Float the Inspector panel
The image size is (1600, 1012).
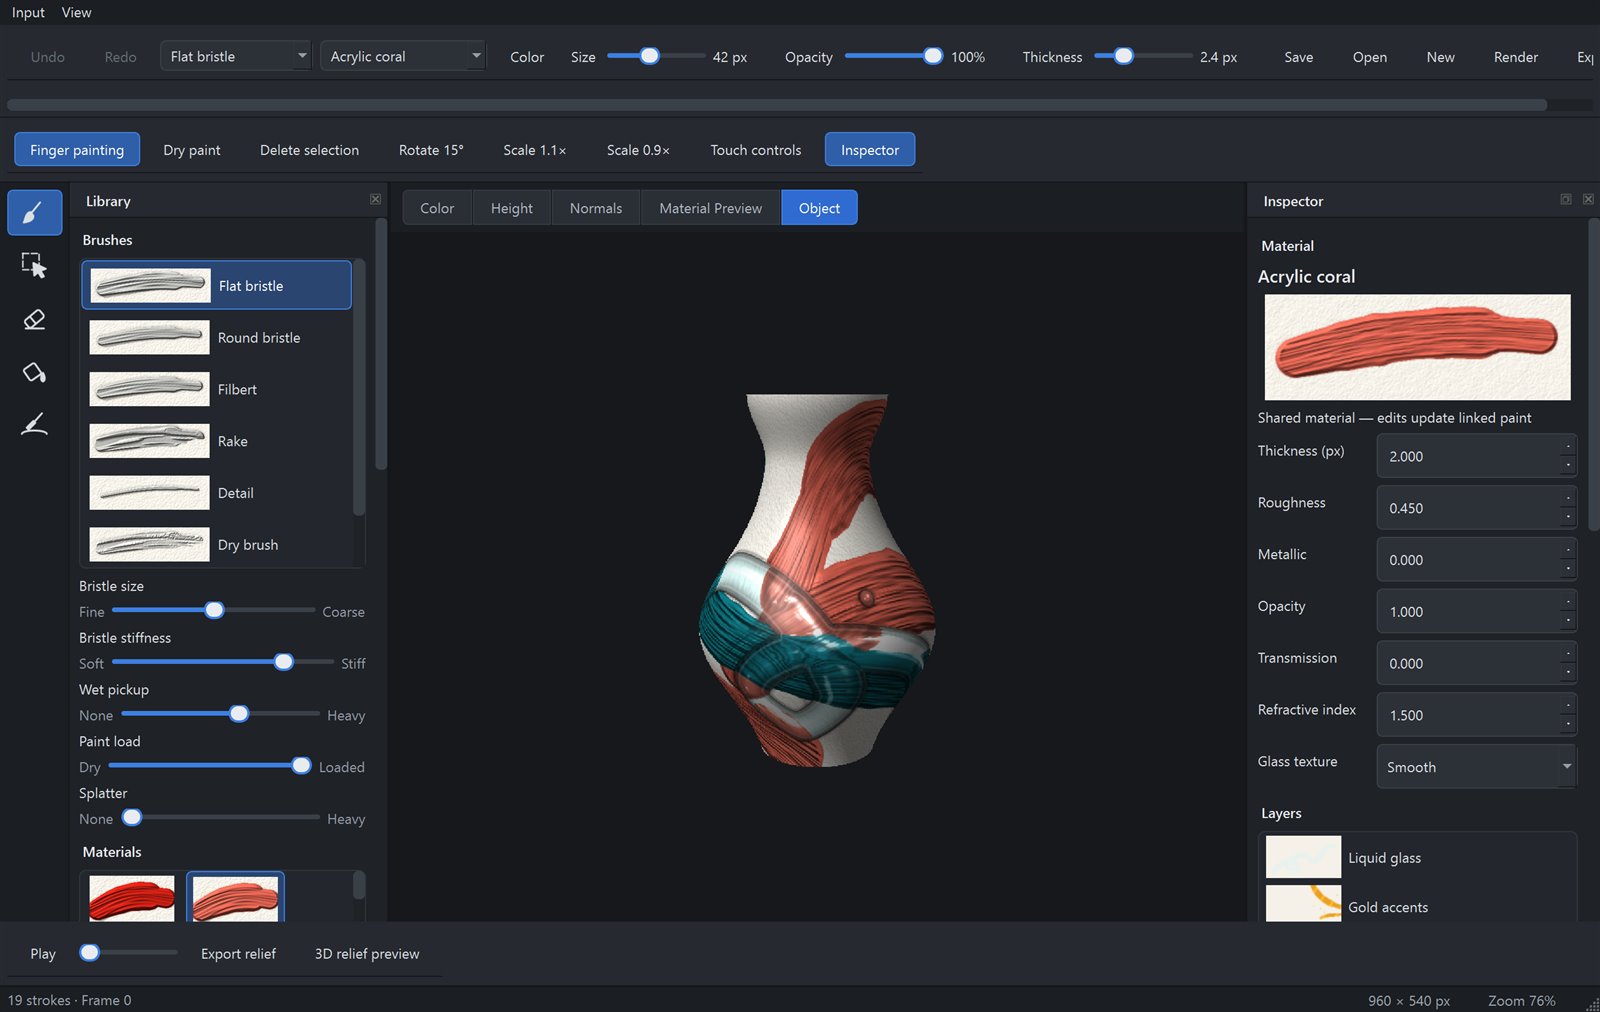click(1566, 200)
